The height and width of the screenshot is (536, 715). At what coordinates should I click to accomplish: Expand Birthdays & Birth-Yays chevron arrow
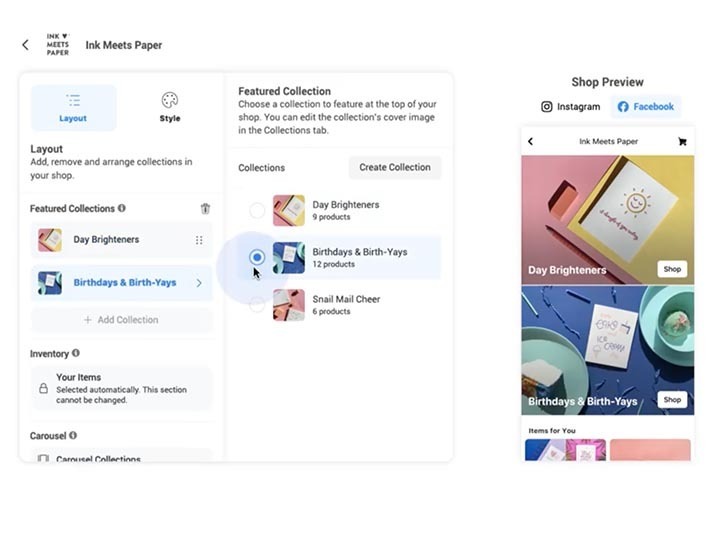coord(199,283)
